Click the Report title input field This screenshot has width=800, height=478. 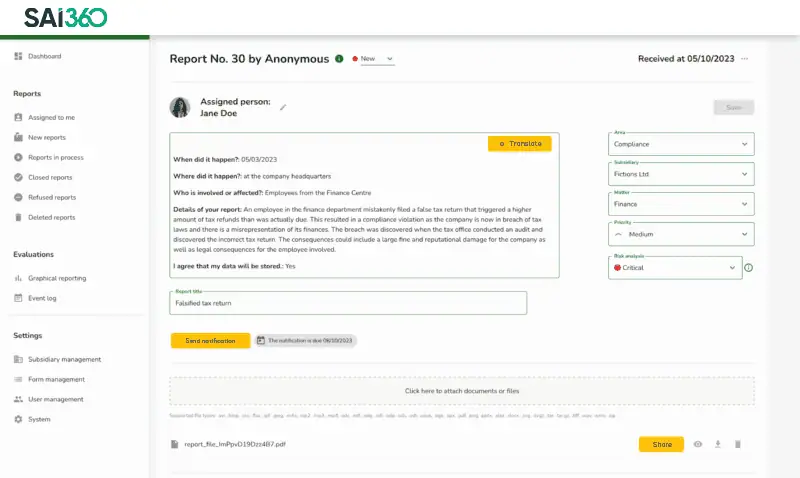(x=348, y=303)
